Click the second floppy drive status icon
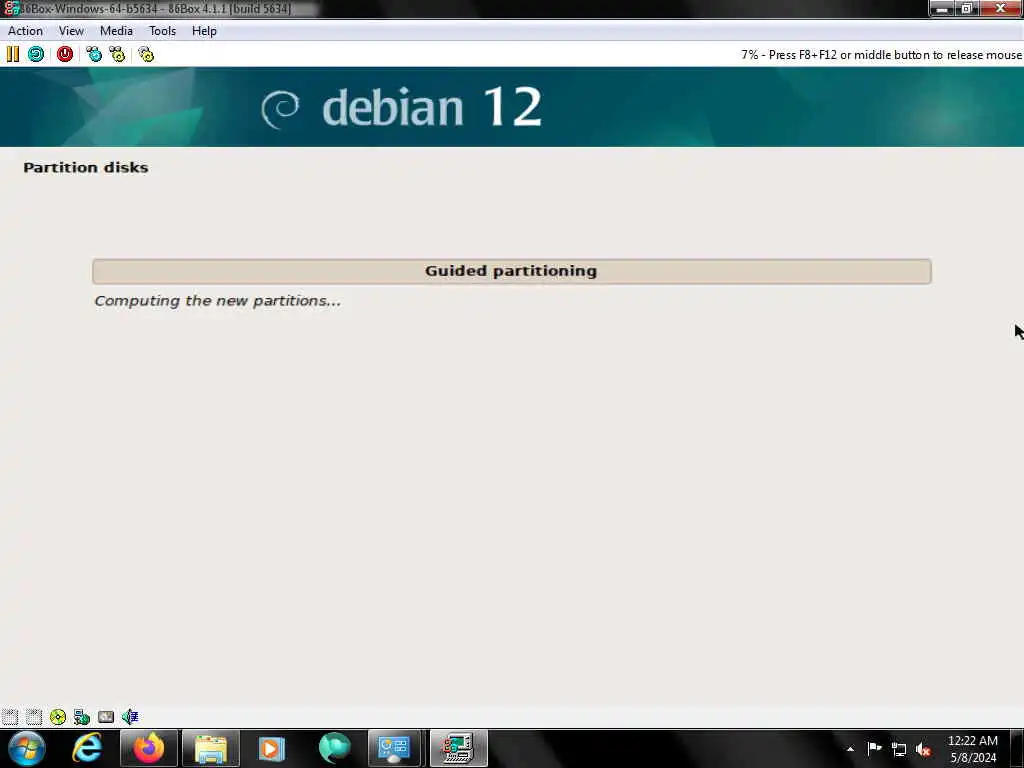This screenshot has height=768, width=1024. pyautogui.click(x=34, y=717)
